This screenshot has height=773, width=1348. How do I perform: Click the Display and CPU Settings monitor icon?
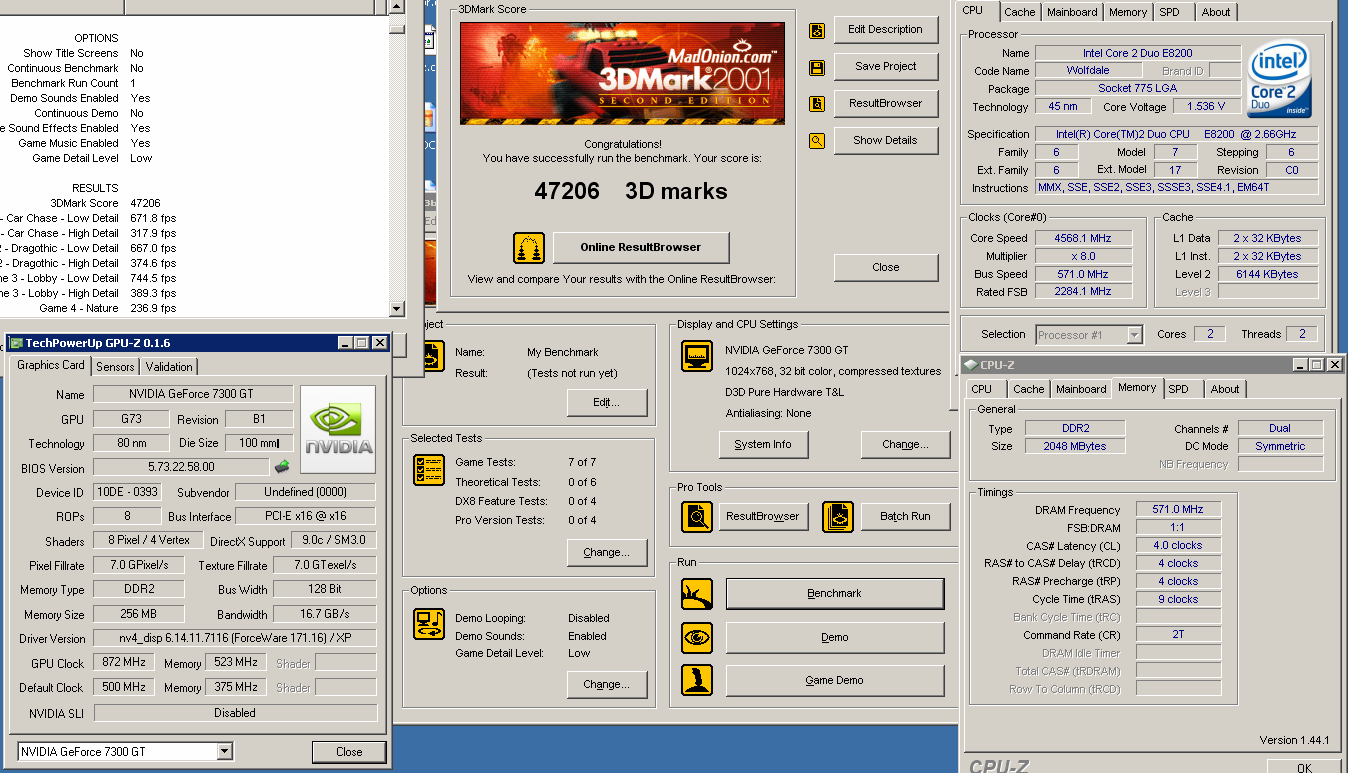coord(697,356)
